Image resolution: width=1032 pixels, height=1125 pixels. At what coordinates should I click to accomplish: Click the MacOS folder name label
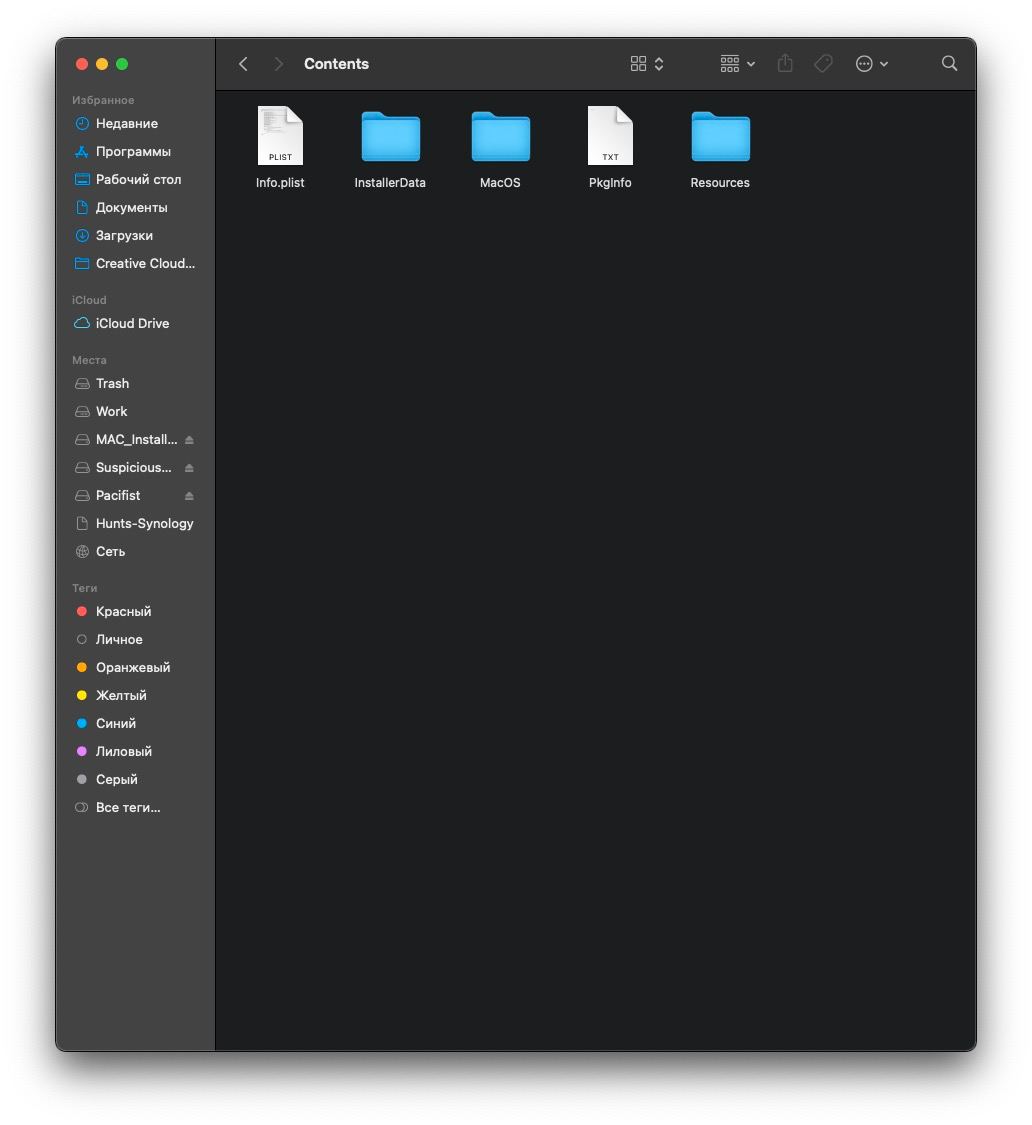point(500,183)
